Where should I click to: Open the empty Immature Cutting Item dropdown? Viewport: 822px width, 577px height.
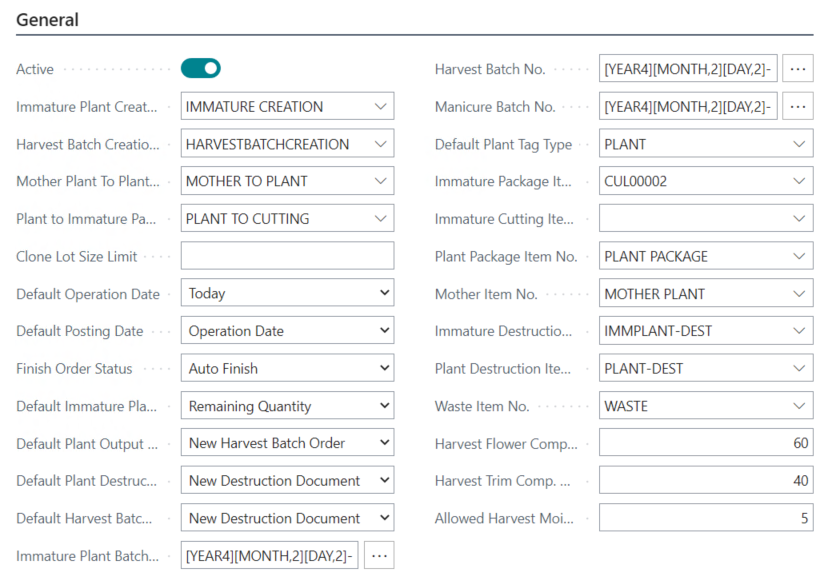tap(798, 219)
